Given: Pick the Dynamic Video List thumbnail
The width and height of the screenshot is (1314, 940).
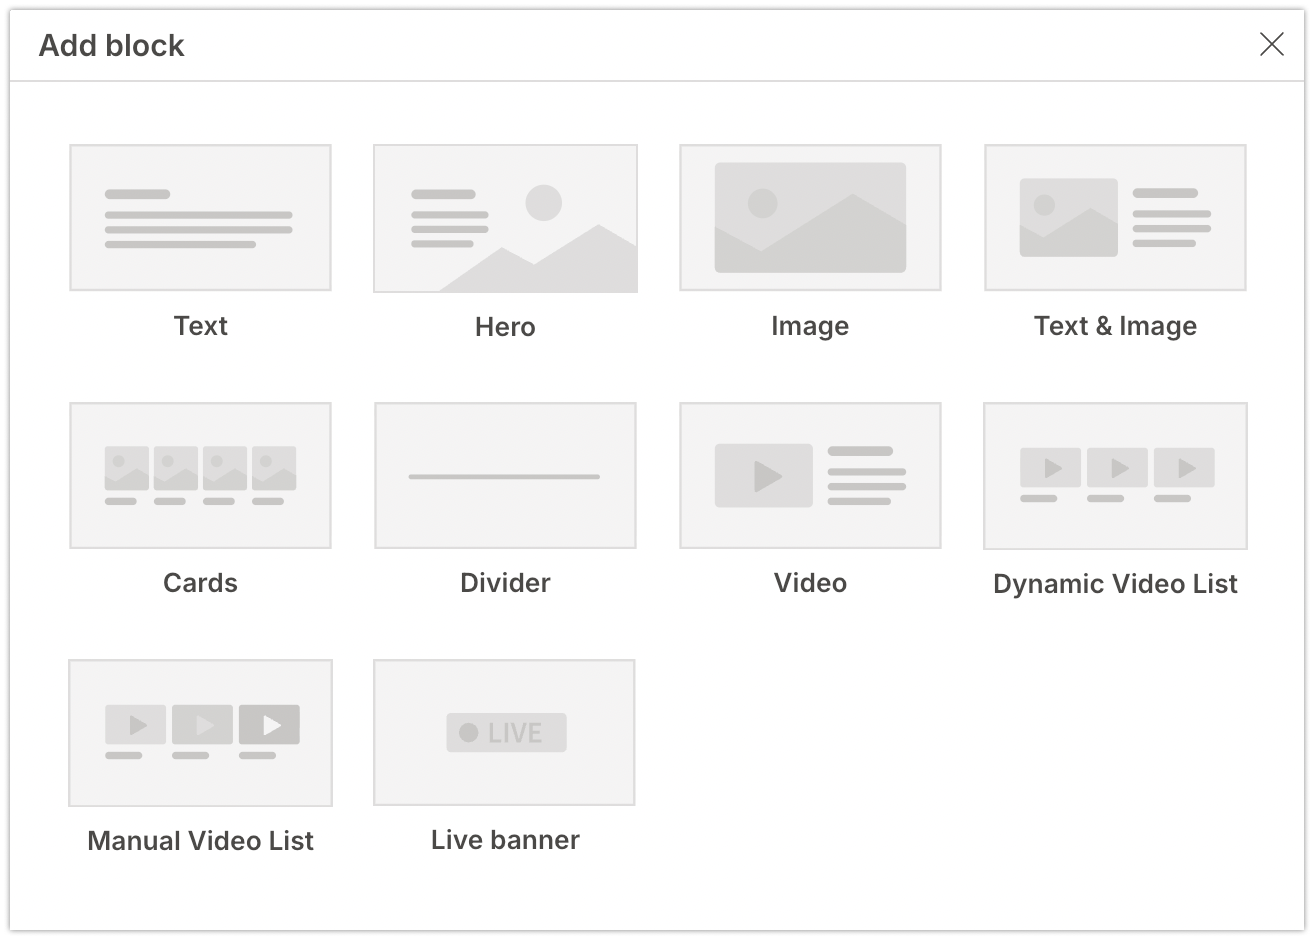Looking at the screenshot, I should click(1115, 476).
